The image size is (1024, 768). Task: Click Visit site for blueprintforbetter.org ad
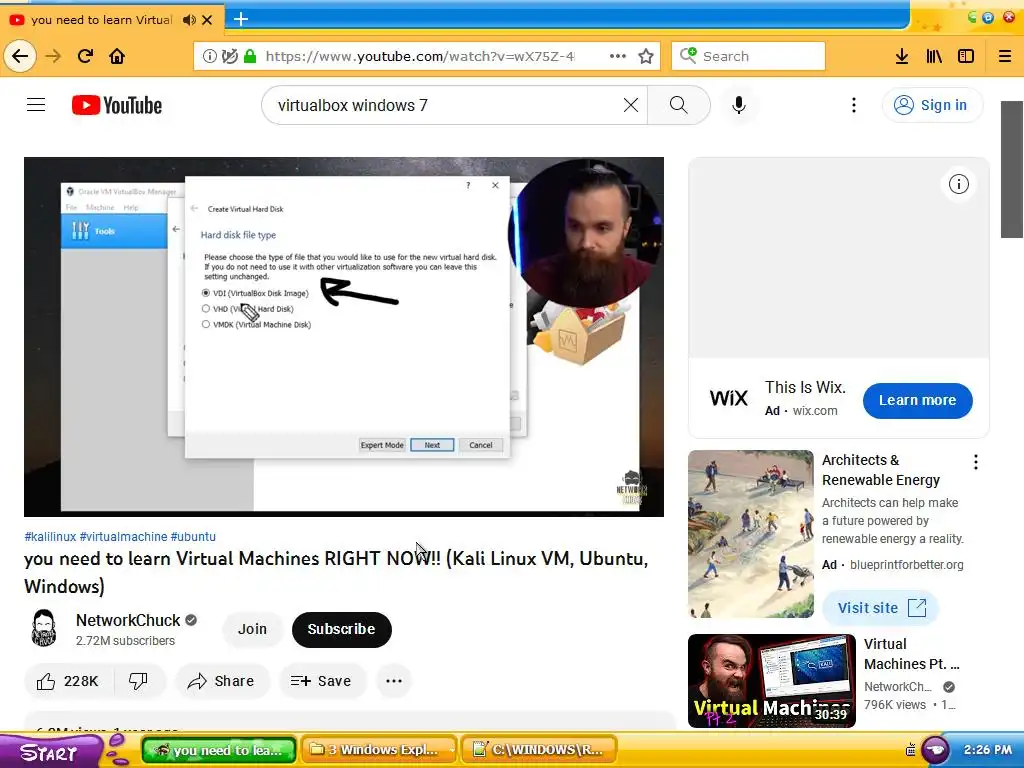pyautogui.click(x=880, y=607)
